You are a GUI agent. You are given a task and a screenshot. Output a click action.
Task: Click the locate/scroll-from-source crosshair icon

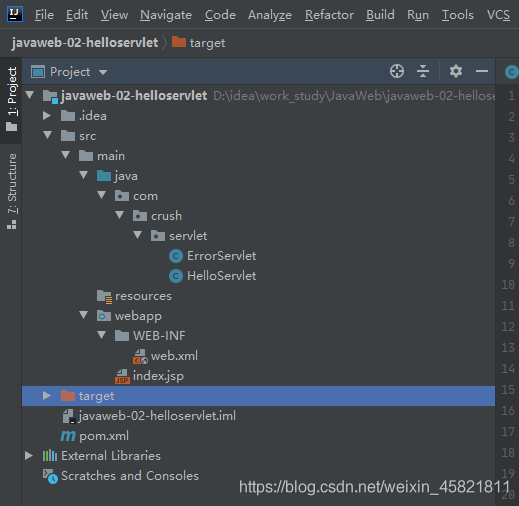pos(397,71)
